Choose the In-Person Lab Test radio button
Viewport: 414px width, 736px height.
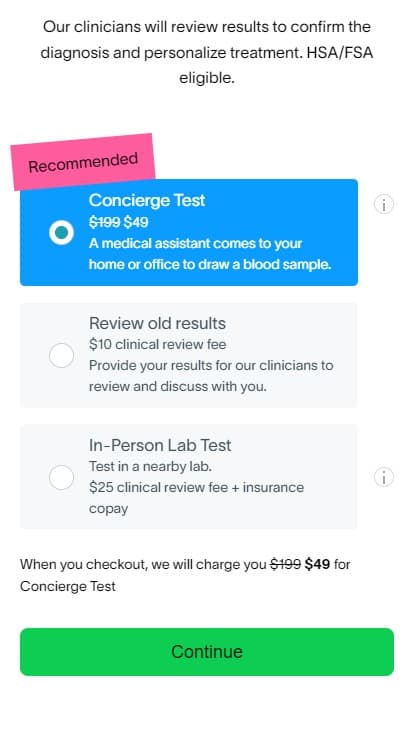click(61, 477)
